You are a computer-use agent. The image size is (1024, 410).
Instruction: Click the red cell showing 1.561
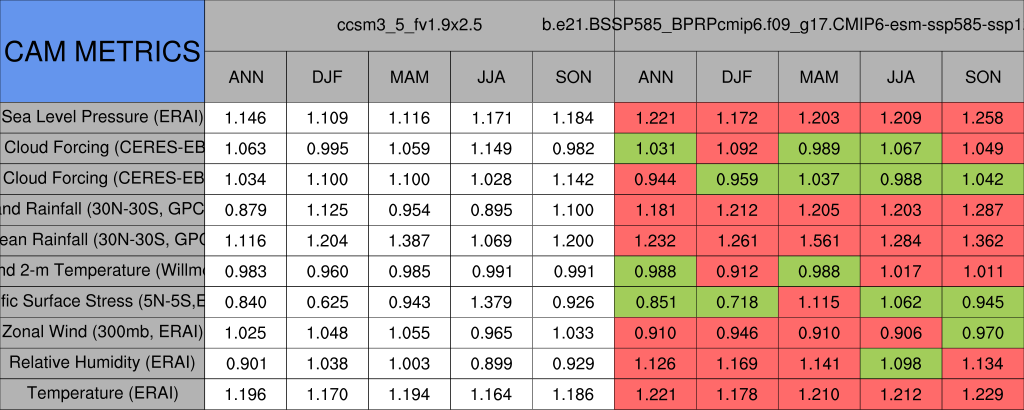[x=819, y=240]
